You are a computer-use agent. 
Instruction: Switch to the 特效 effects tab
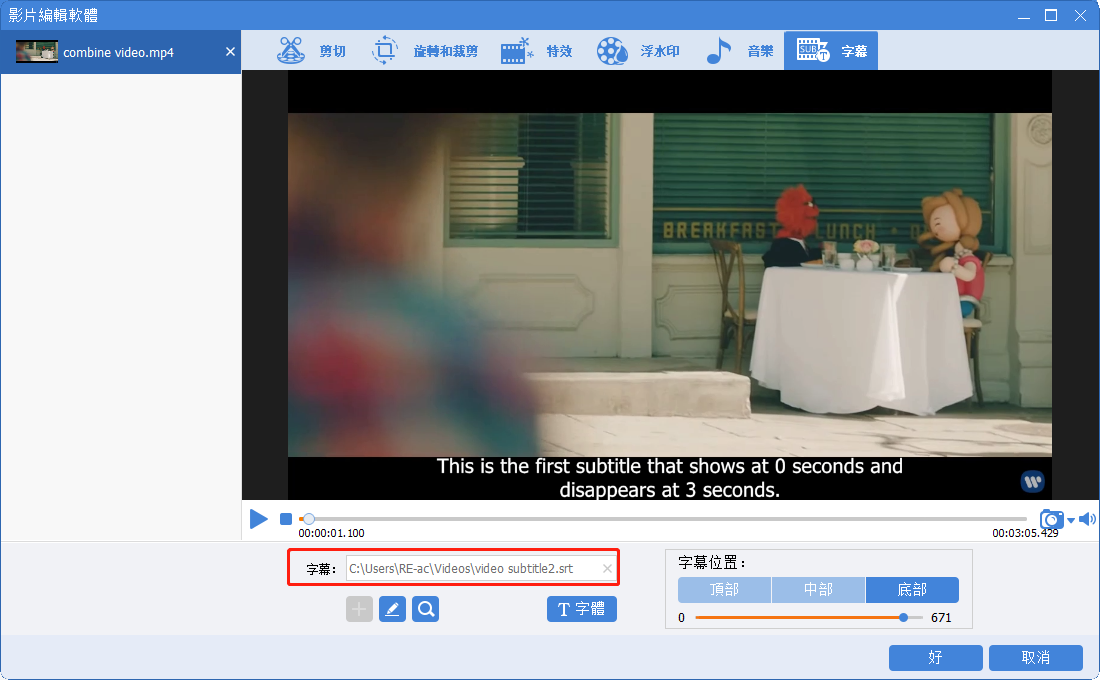[x=537, y=51]
